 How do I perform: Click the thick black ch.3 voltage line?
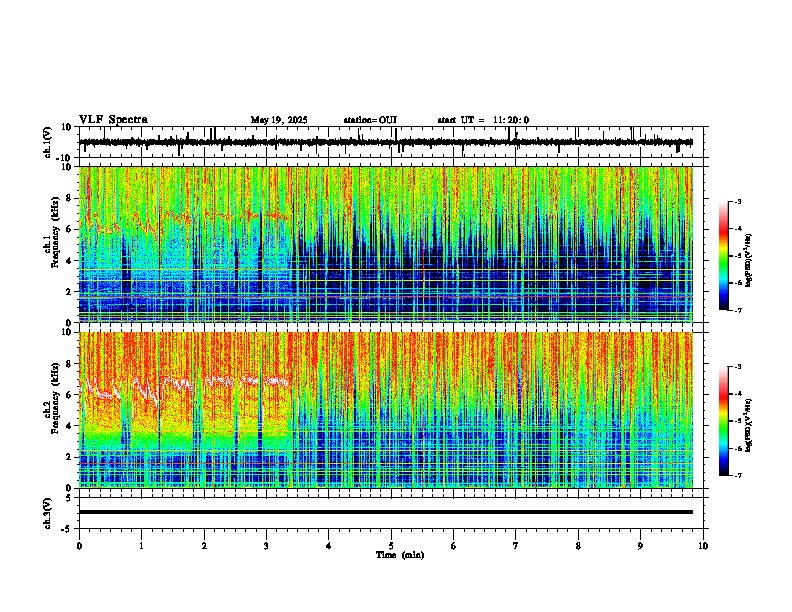pyautogui.click(x=385, y=512)
